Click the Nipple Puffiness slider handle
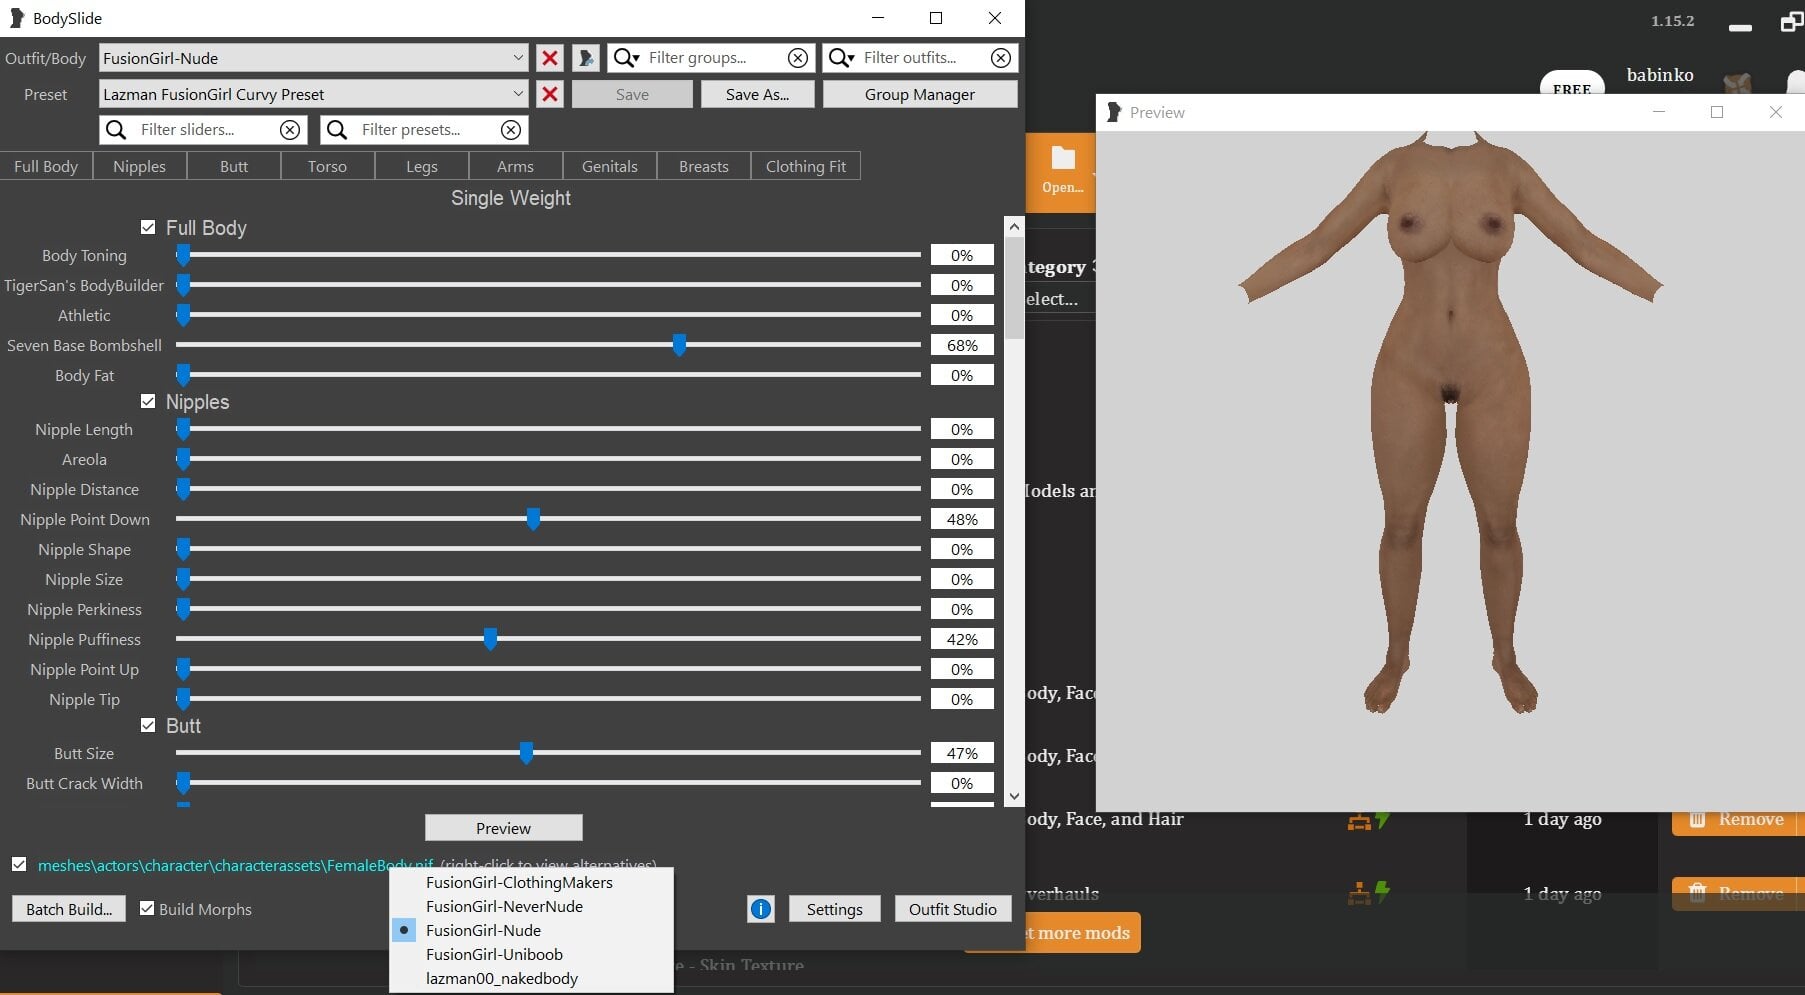 tap(490, 639)
